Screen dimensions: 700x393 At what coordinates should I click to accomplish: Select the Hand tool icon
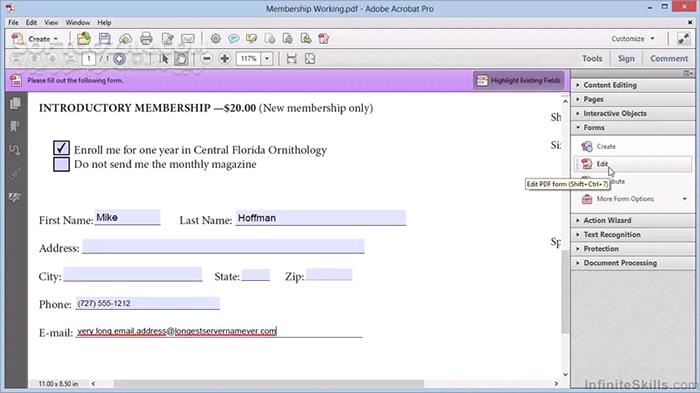click(181, 59)
